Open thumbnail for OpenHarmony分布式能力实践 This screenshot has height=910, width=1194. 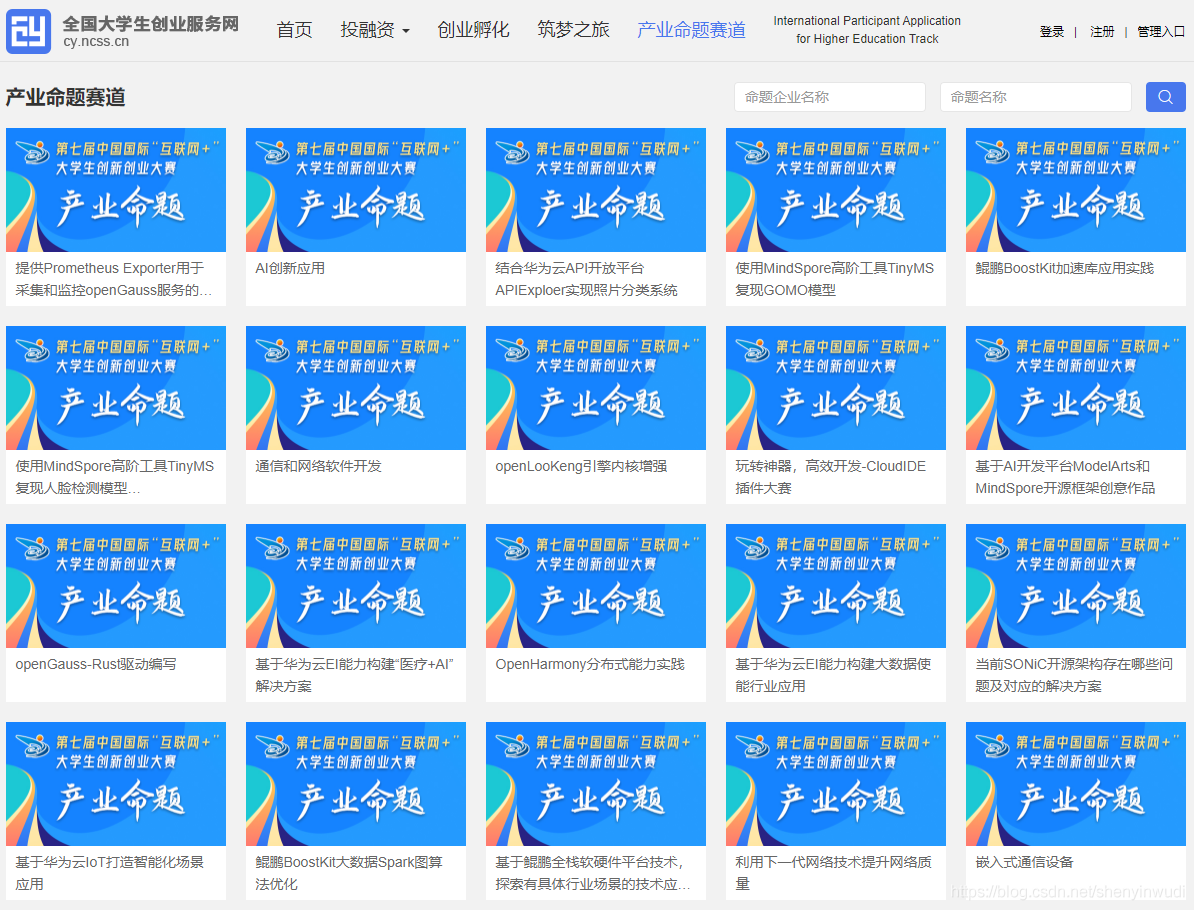pyautogui.click(x=595, y=586)
